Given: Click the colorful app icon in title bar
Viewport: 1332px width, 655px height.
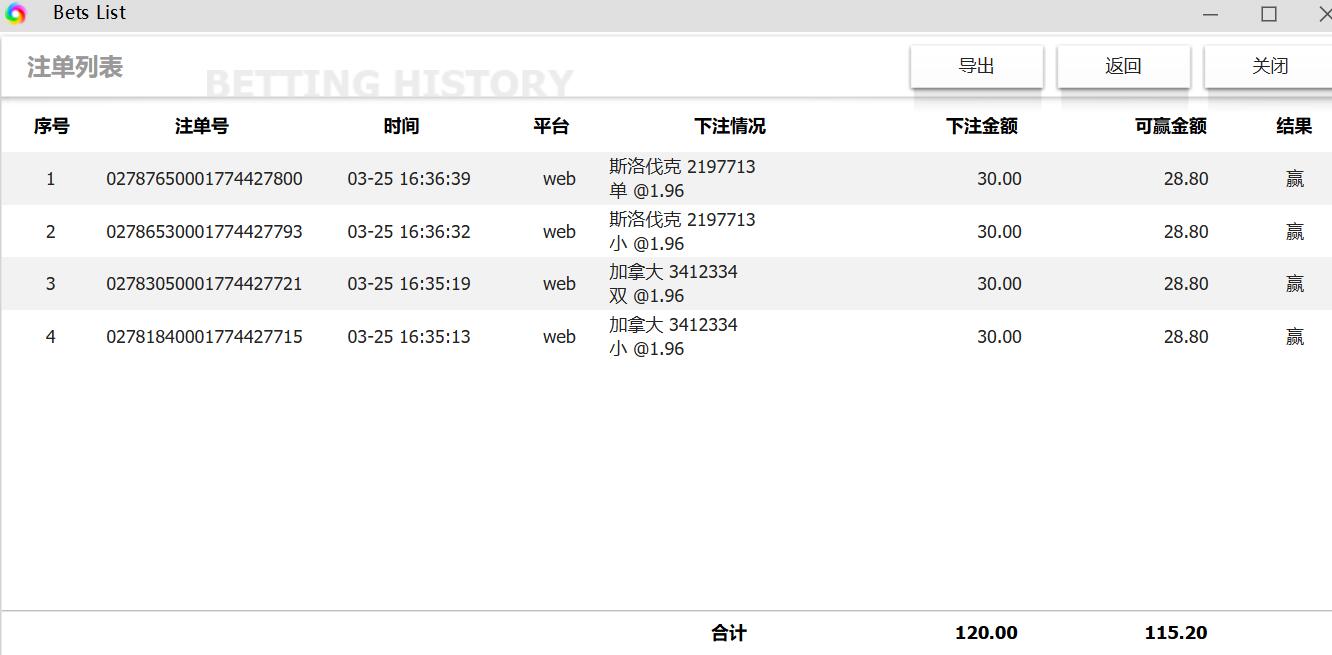Looking at the screenshot, I should point(17,13).
